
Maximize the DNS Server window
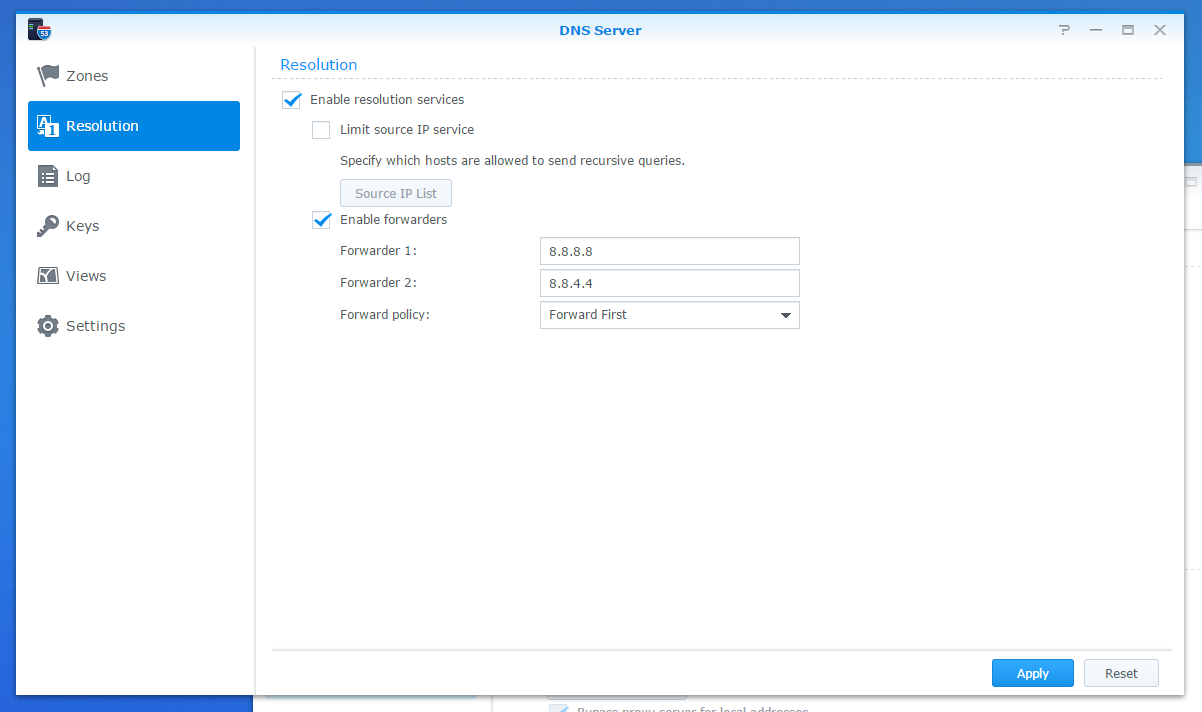click(1128, 30)
